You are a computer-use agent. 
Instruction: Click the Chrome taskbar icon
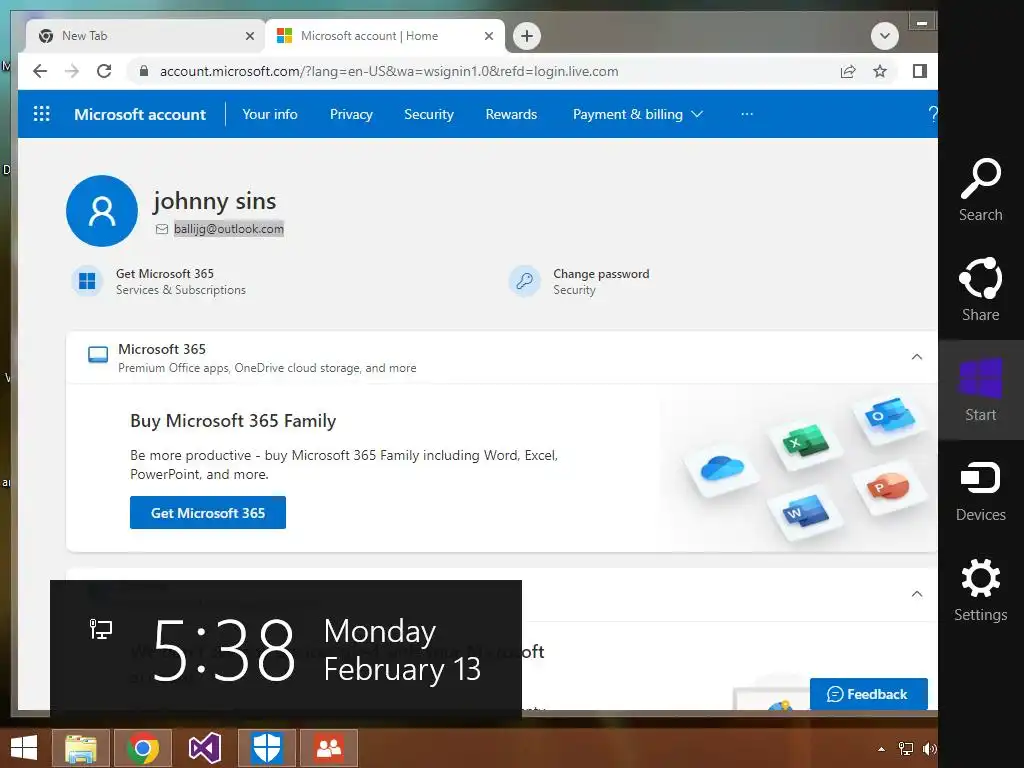143,748
